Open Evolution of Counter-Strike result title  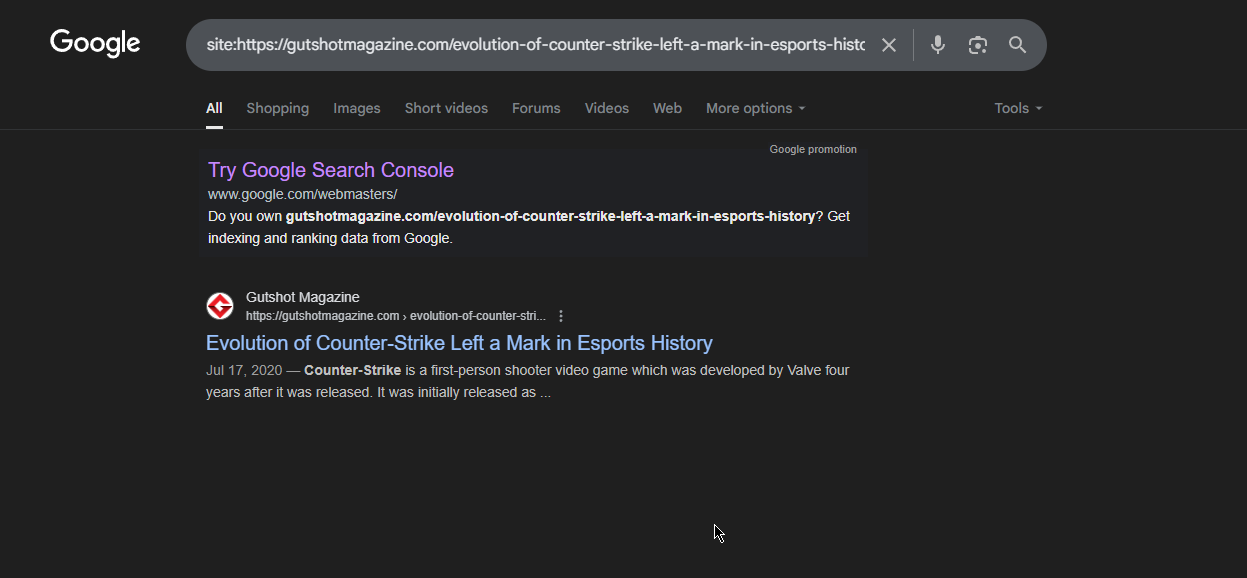(459, 343)
